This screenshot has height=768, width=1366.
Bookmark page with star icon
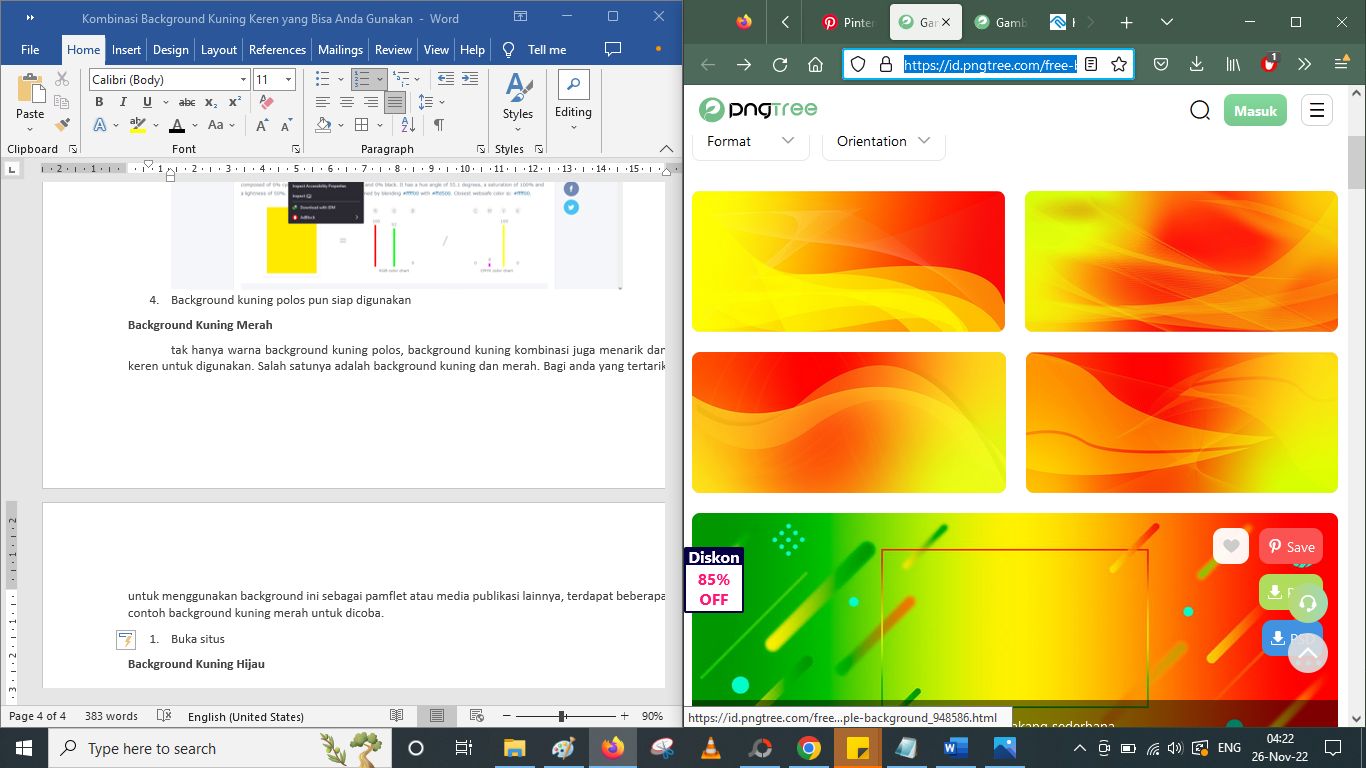click(x=1119, y=64)
